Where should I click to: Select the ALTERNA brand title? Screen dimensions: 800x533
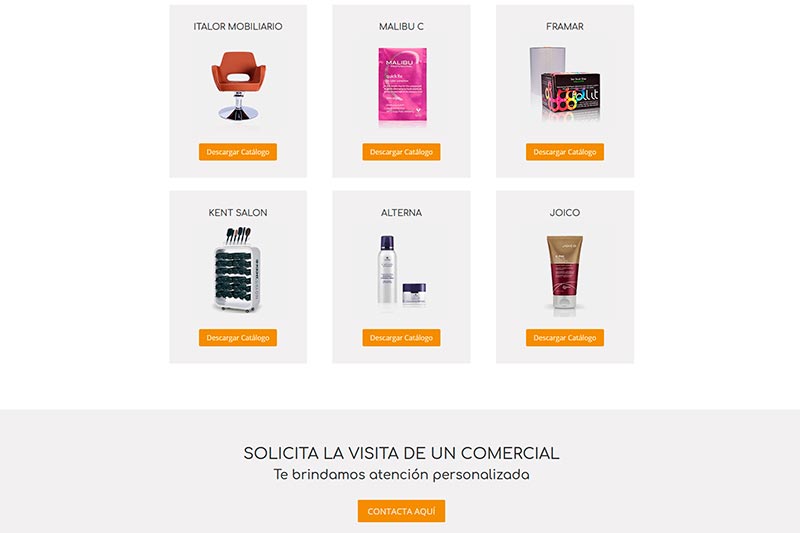coord(402,213)
